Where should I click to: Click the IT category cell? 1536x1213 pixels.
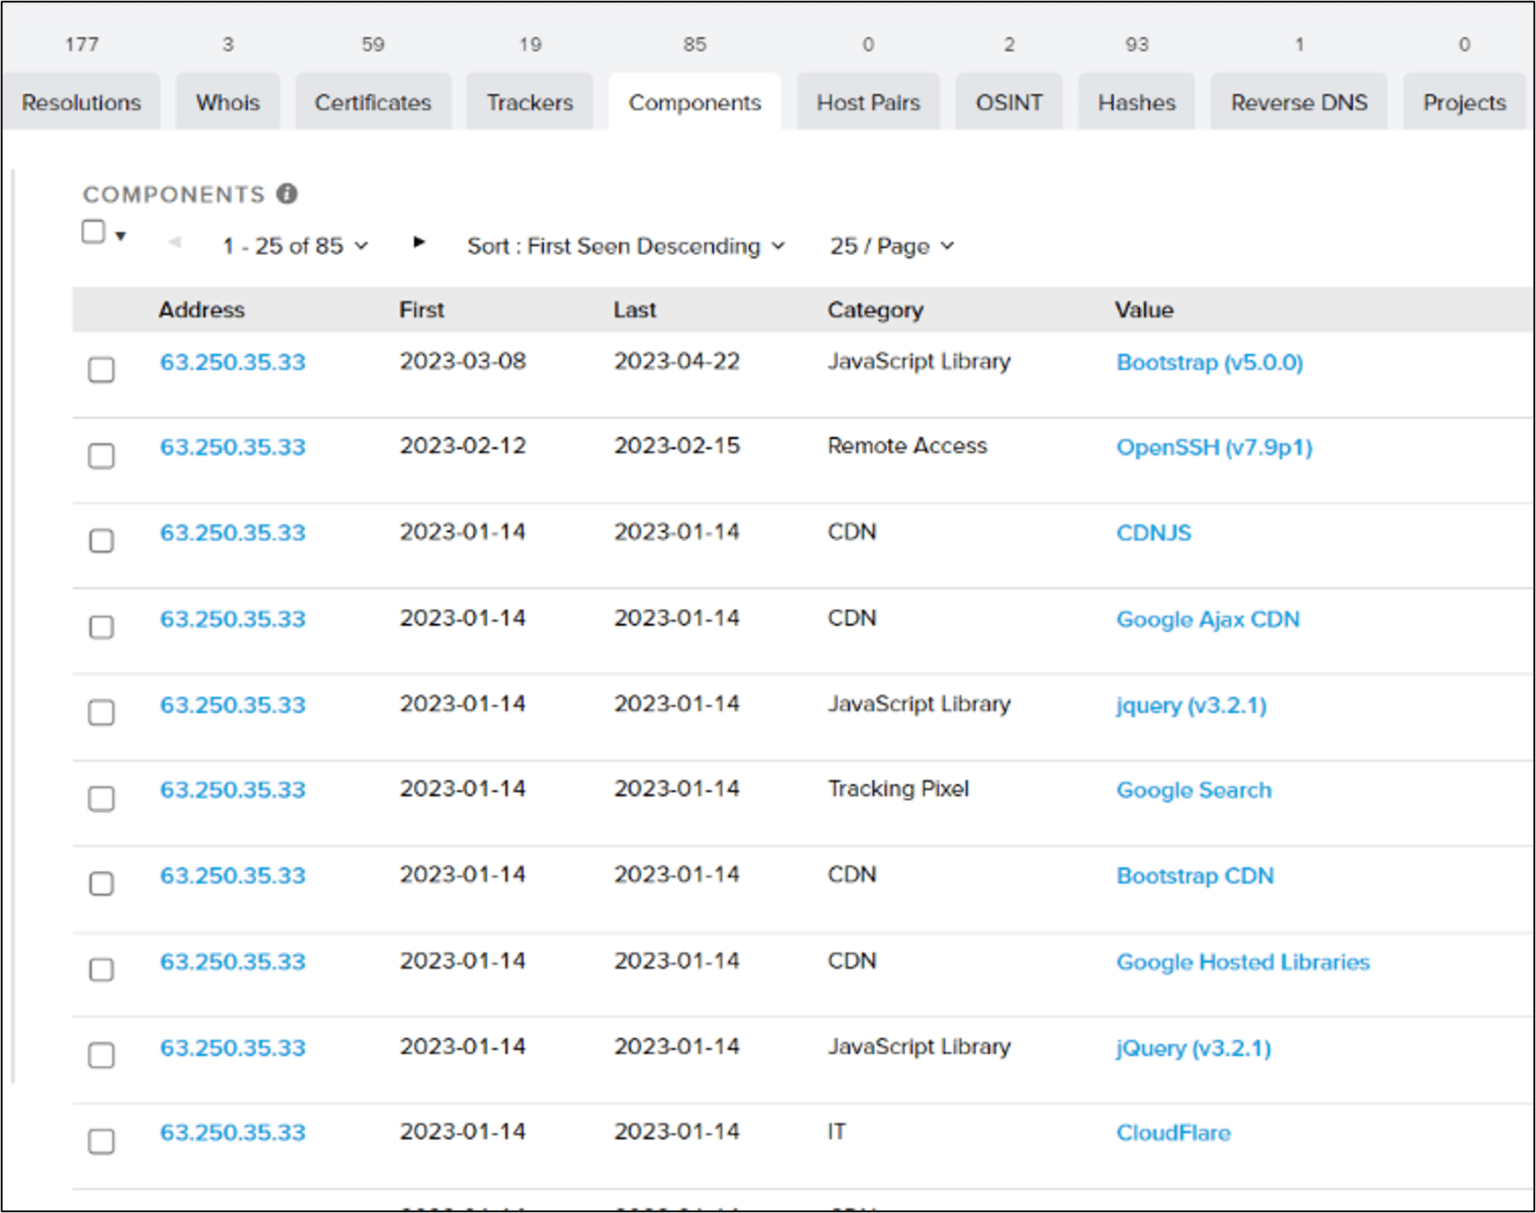click(836, 1132)
